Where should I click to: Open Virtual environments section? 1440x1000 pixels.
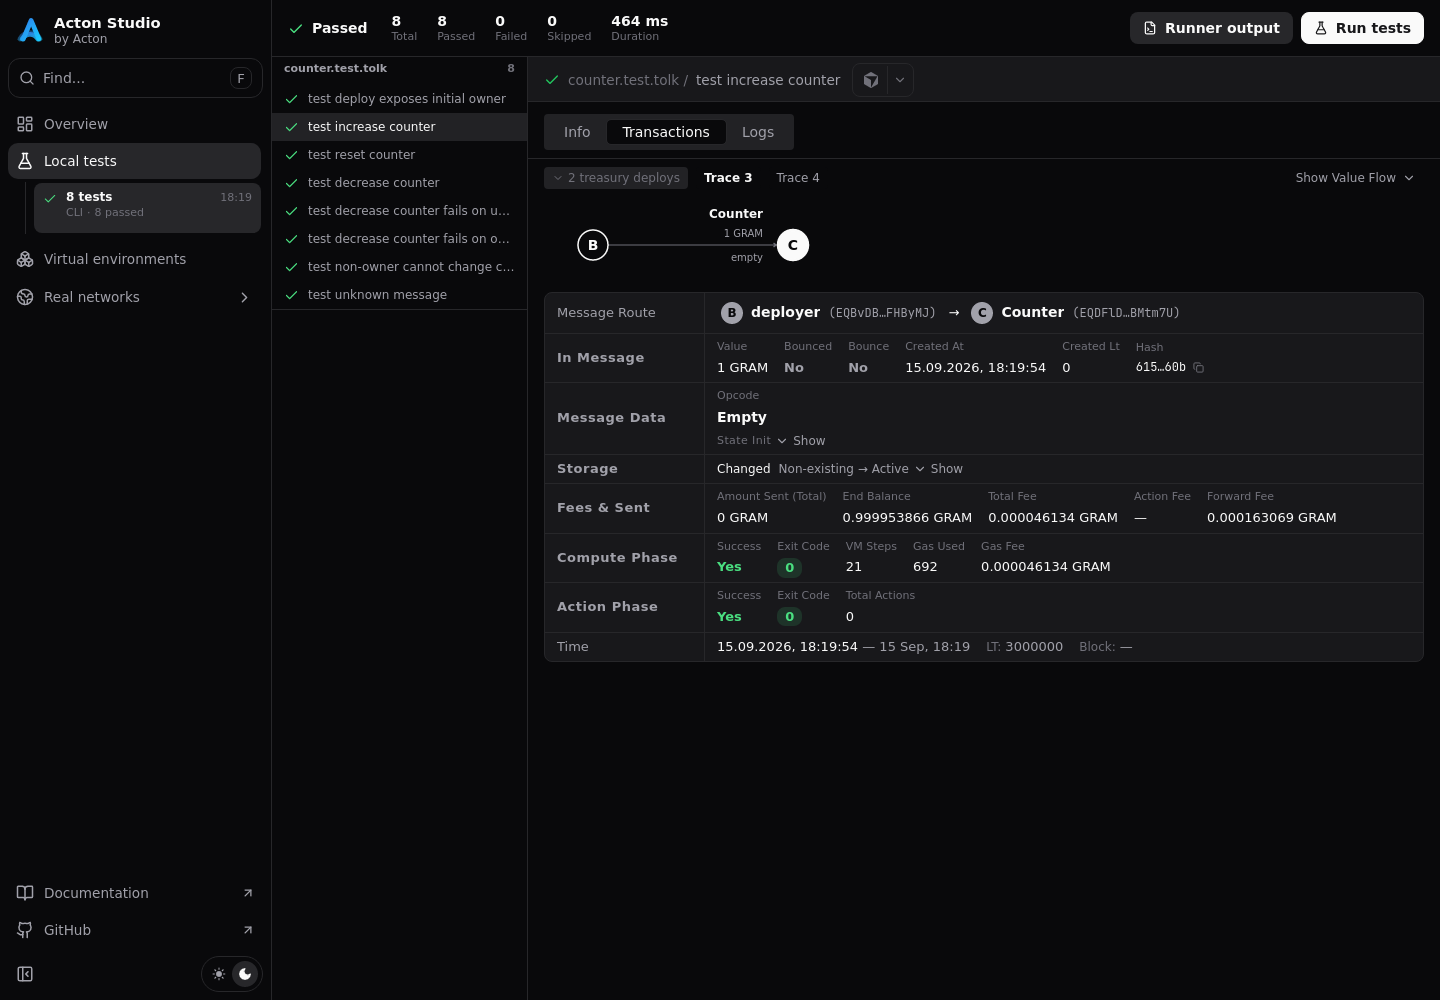[x=134, y=259]
